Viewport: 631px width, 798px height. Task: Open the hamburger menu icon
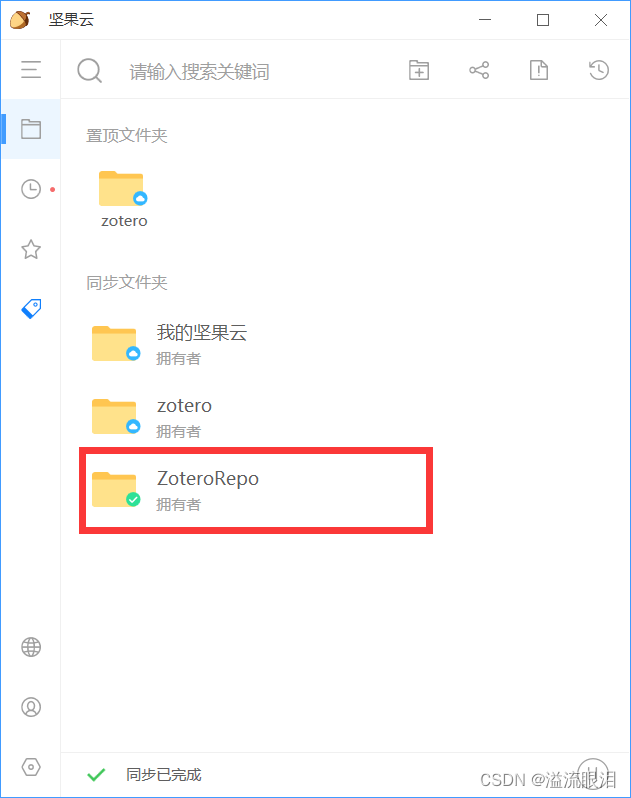[x=31, y=69]
